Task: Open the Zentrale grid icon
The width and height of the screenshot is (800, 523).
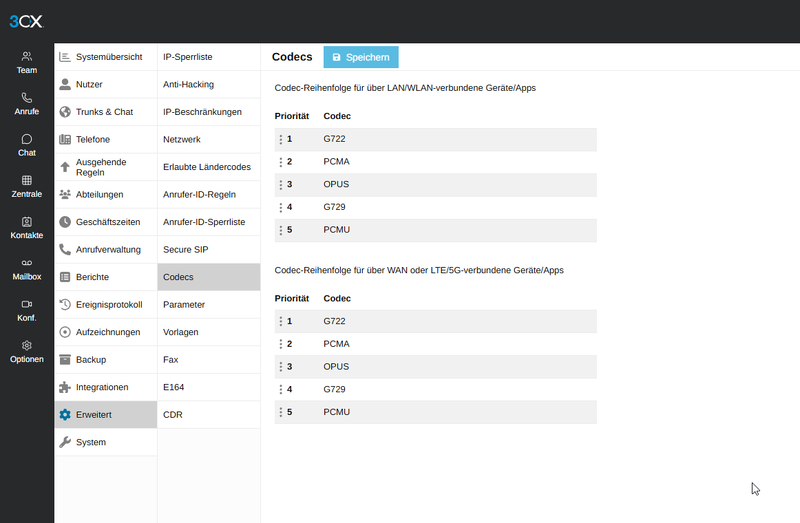Action: [27, 180]
